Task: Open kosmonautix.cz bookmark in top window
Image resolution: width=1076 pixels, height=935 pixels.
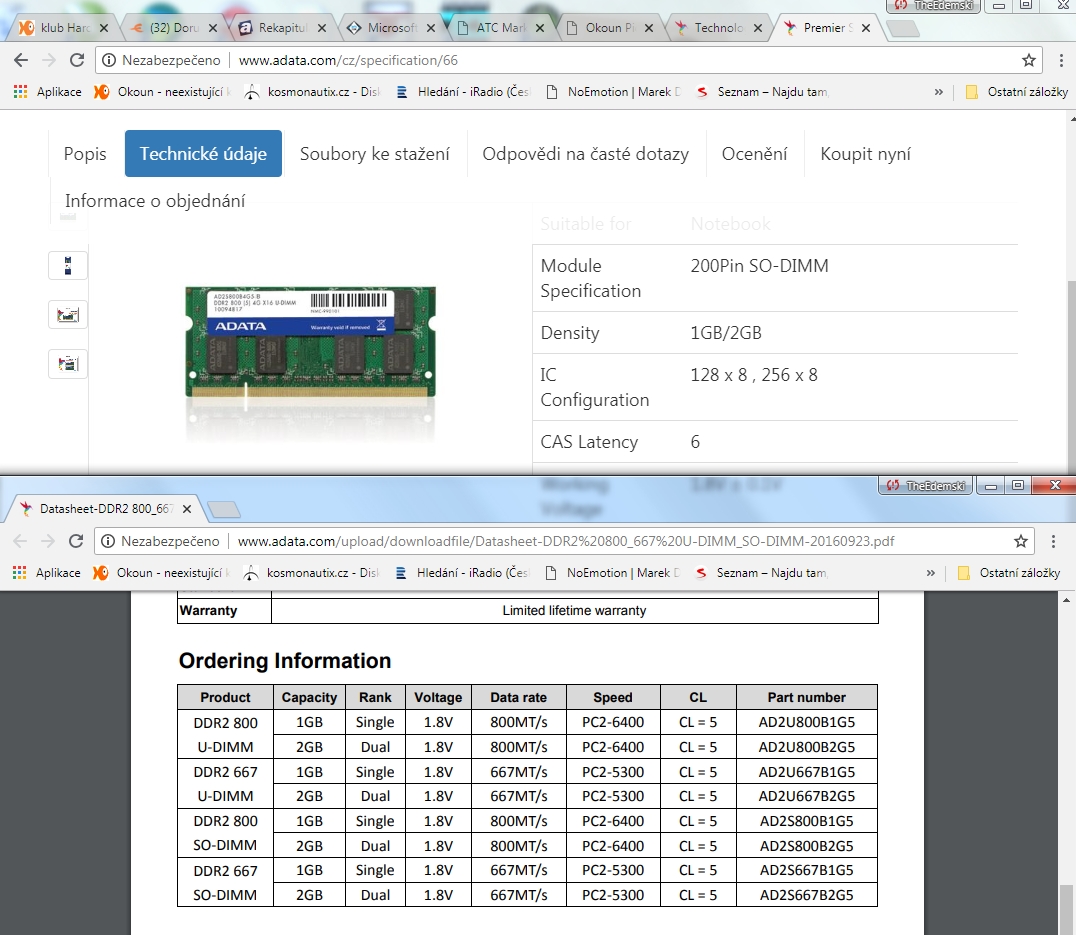Action: coord(312,92)
